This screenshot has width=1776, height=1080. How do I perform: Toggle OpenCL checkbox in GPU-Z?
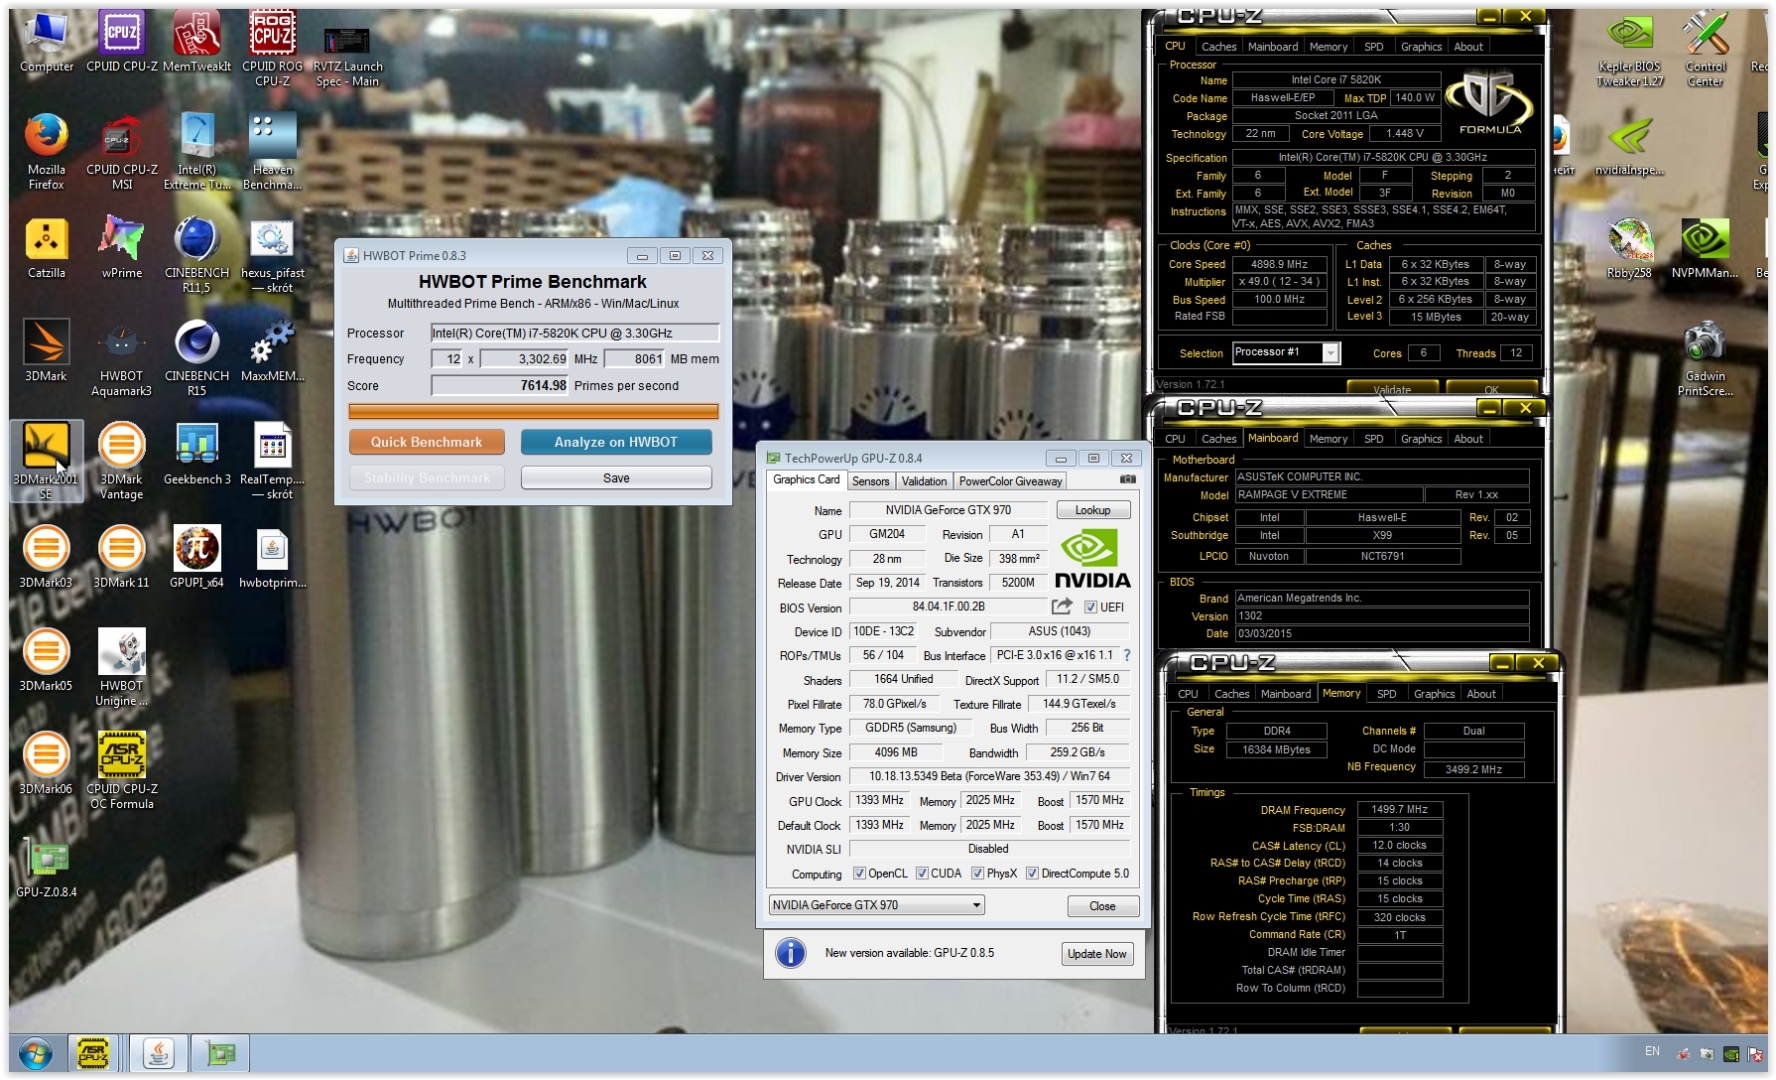click(x=859, y=873)
